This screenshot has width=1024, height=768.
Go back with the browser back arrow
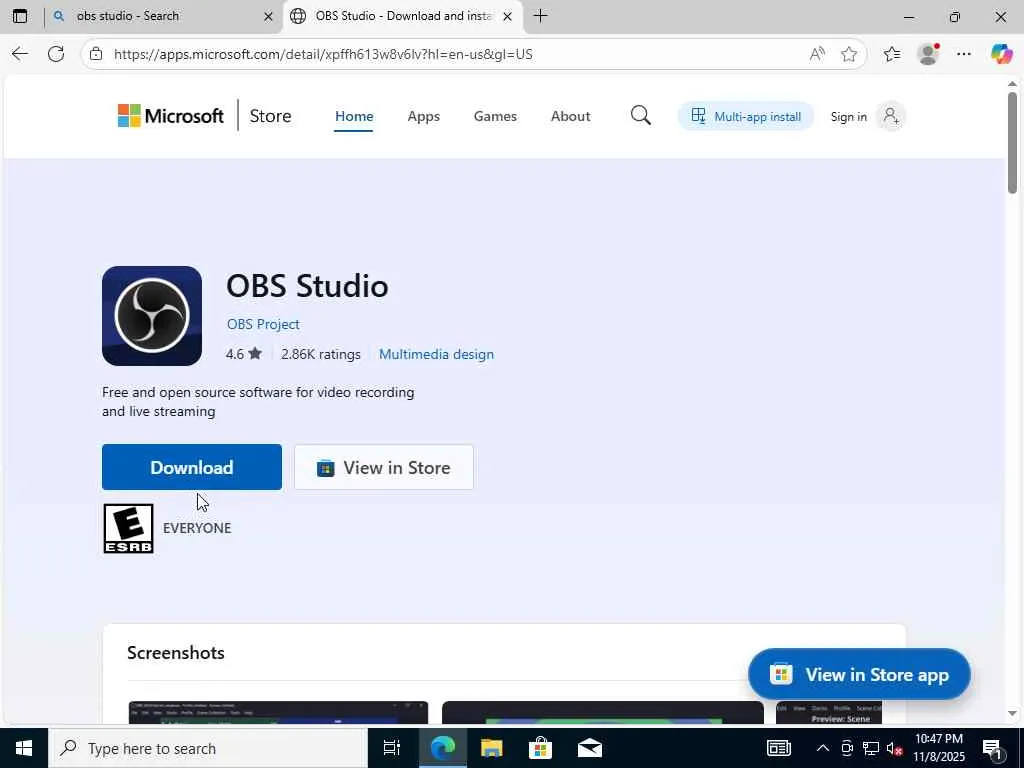[20, 54]
